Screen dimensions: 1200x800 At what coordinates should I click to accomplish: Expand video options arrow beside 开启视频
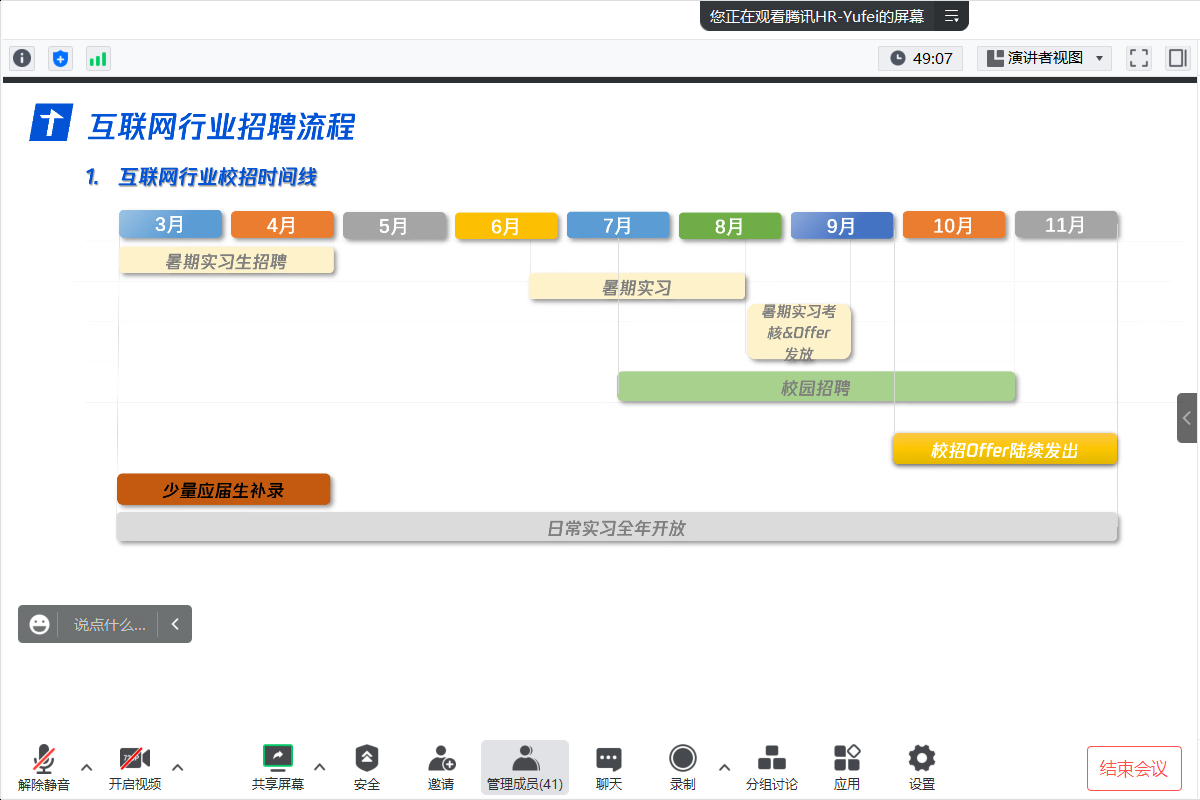pos(178,767)
